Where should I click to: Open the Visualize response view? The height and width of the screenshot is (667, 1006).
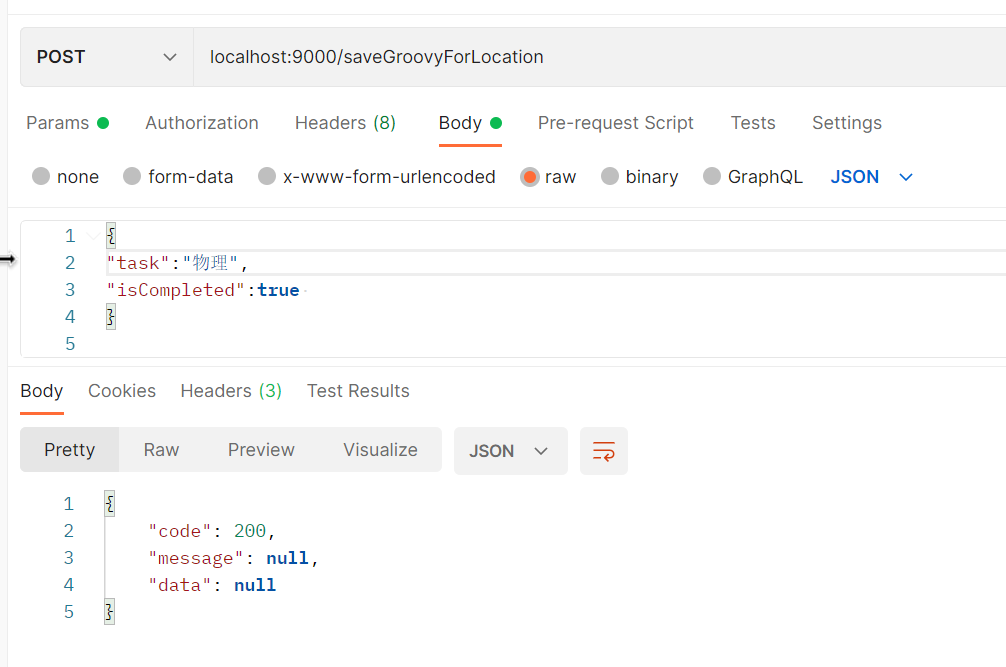click(380, 450)
